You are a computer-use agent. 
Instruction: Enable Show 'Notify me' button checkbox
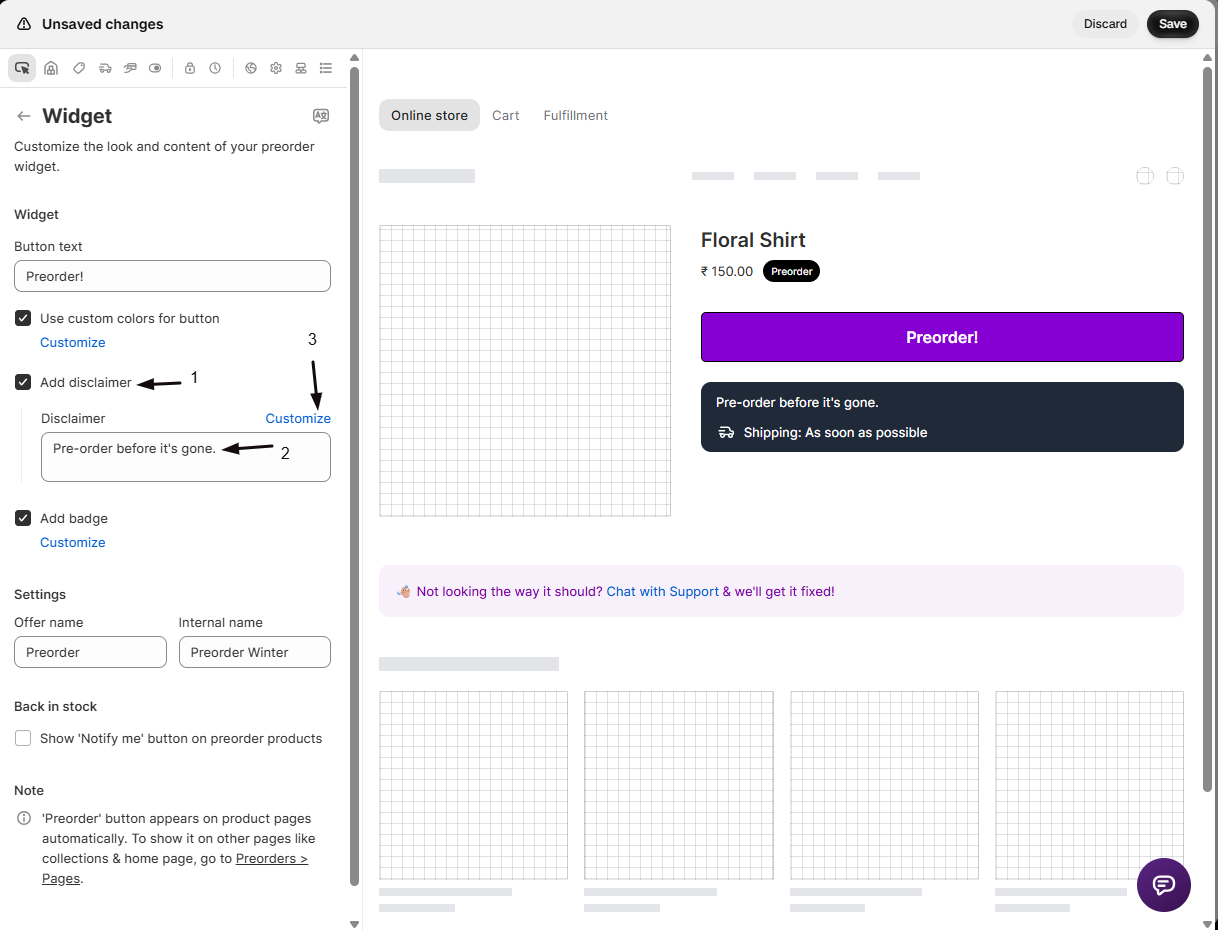23,738
